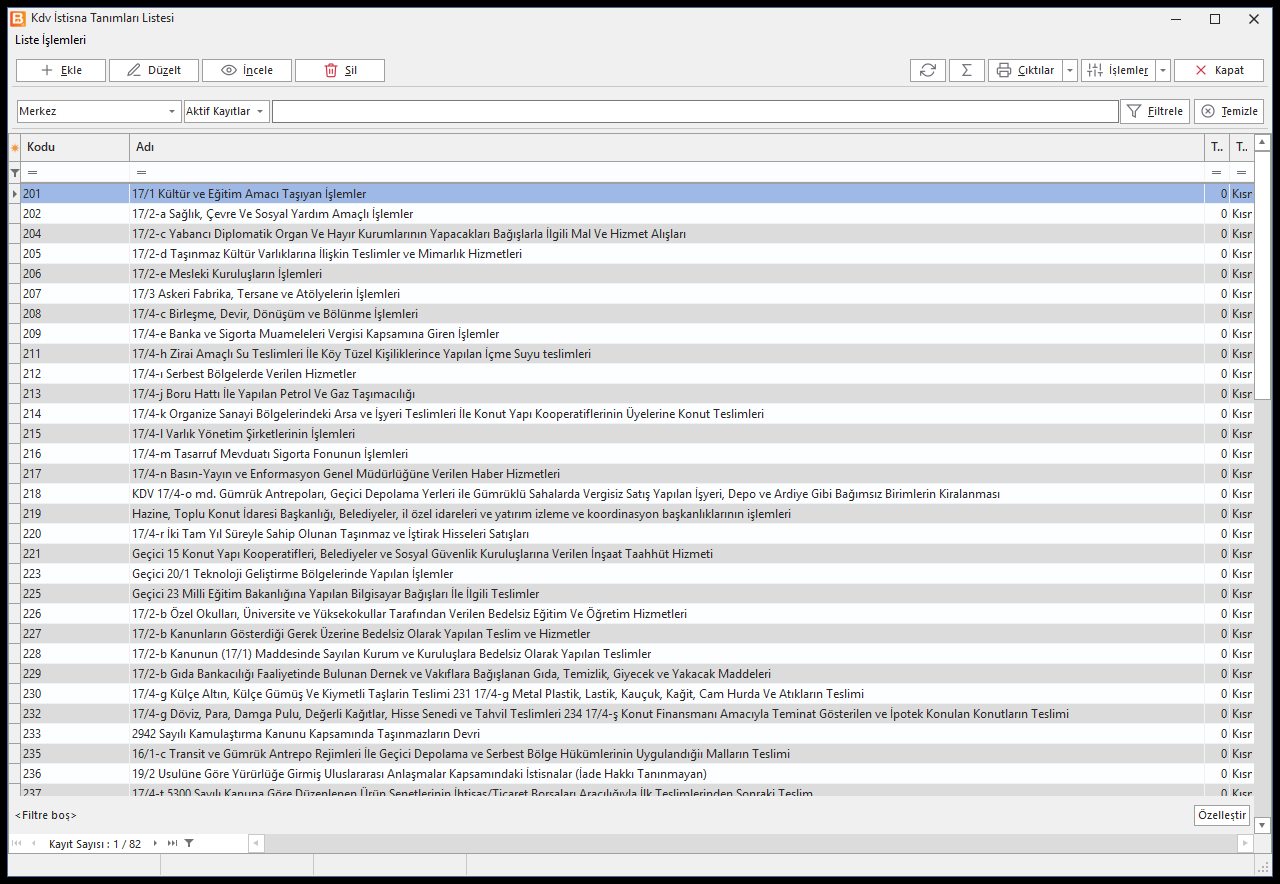Click the sigma totals icon
Screen dimensions: 1280x884
pos(966,70)
